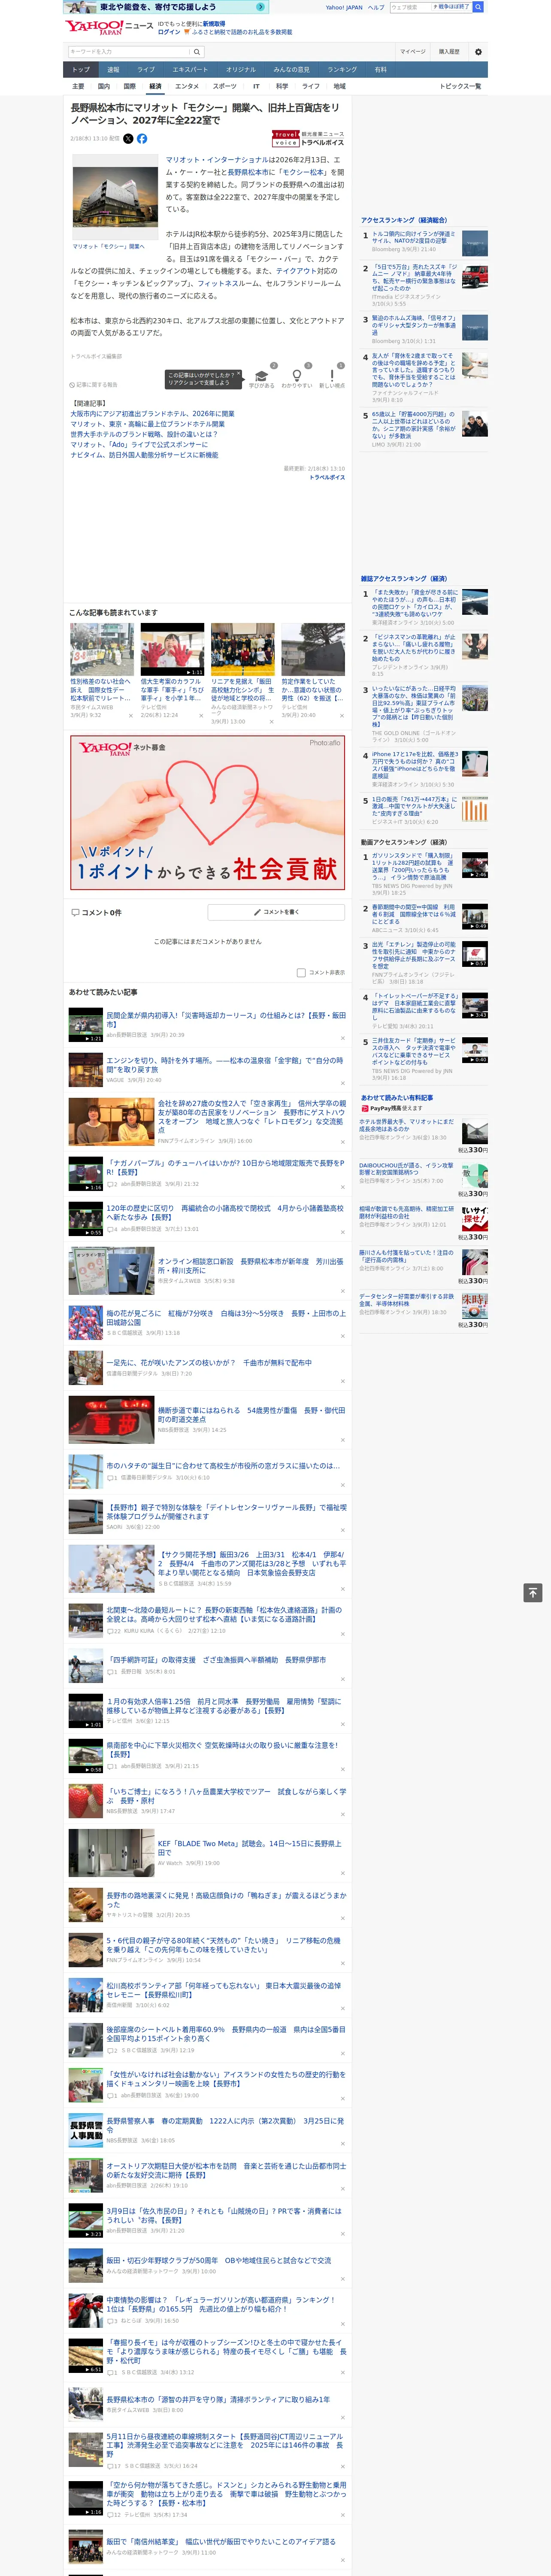The image size is (551, 2576).
Task: React with 新しい視点 exclamation icon
Action: coord(332,377)
